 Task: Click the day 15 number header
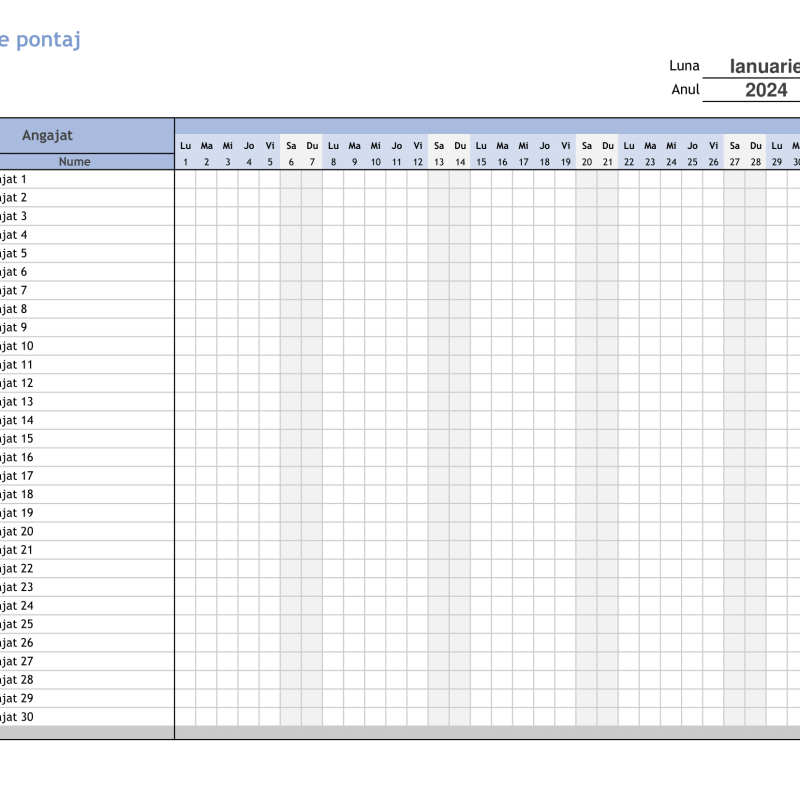coord(481,161)
